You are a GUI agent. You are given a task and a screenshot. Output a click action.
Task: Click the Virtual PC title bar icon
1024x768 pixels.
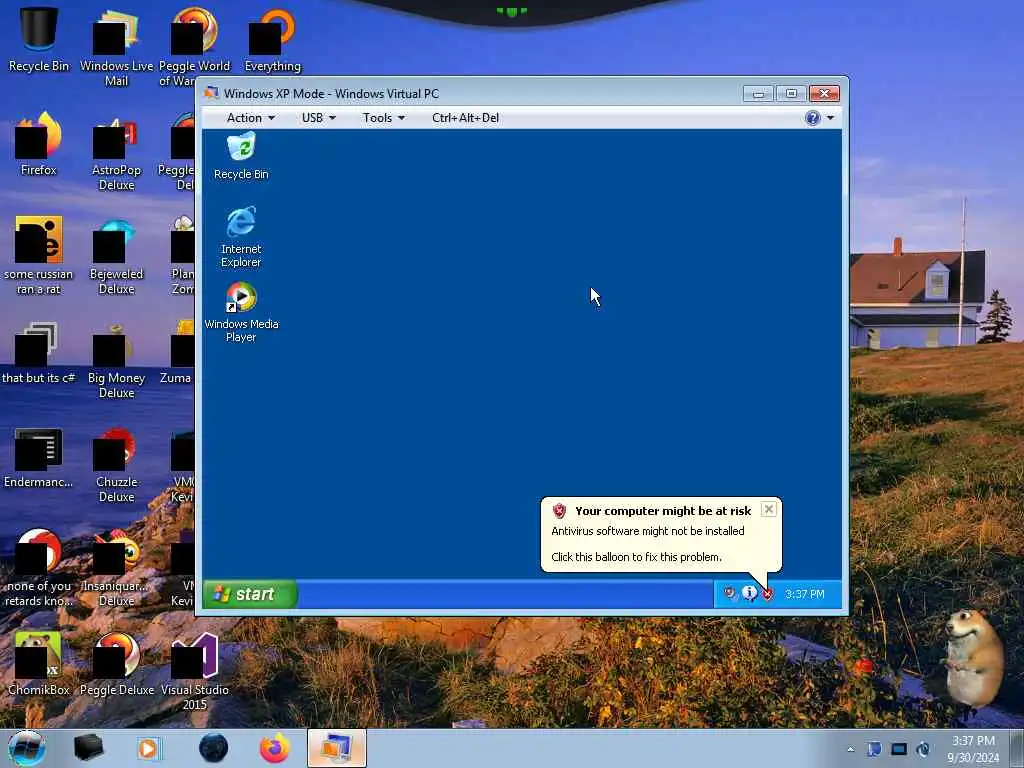click(x=211, y=93)
